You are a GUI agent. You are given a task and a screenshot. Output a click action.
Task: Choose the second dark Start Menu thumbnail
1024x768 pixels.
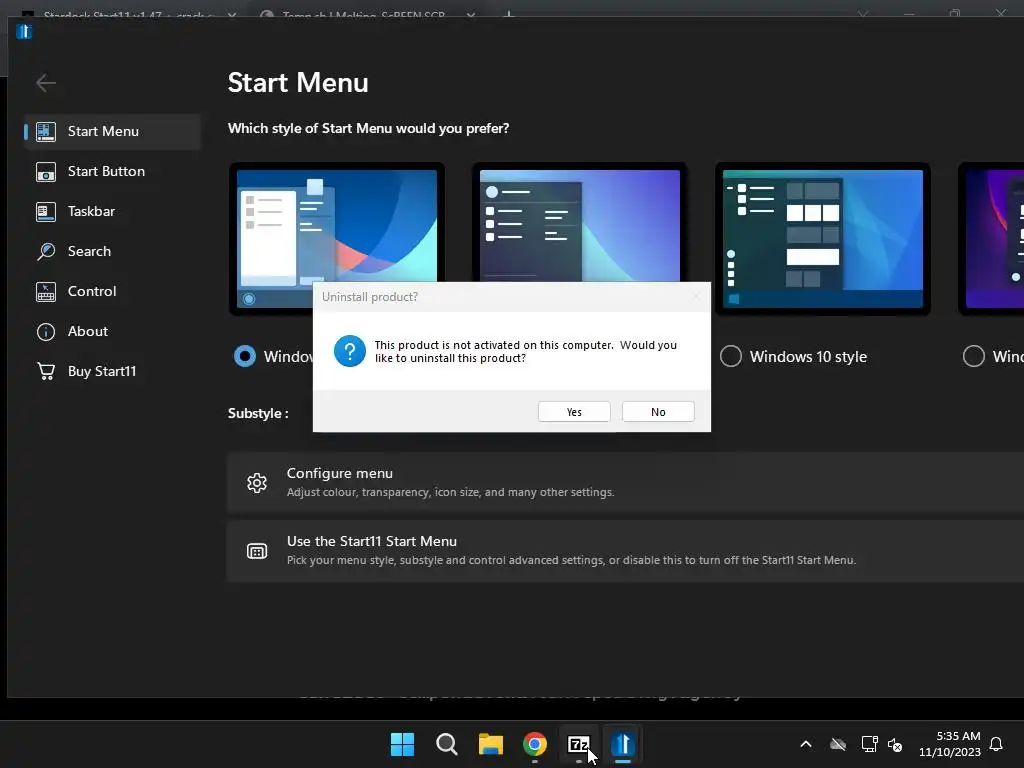[x=580, y=225]
